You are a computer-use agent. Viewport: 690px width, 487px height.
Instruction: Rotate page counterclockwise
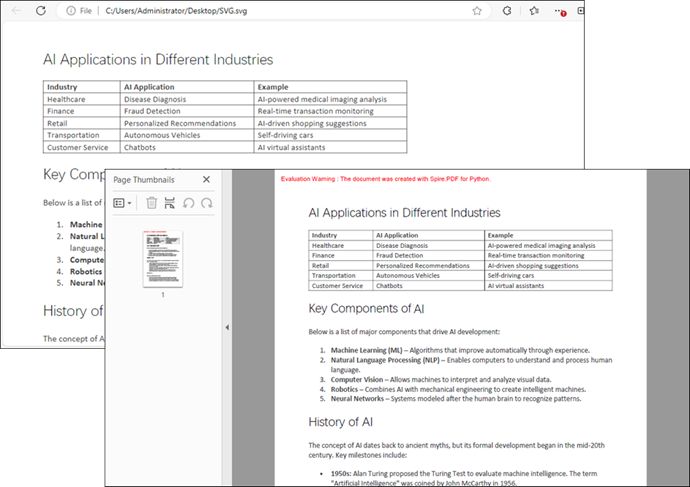click(188, 203)
